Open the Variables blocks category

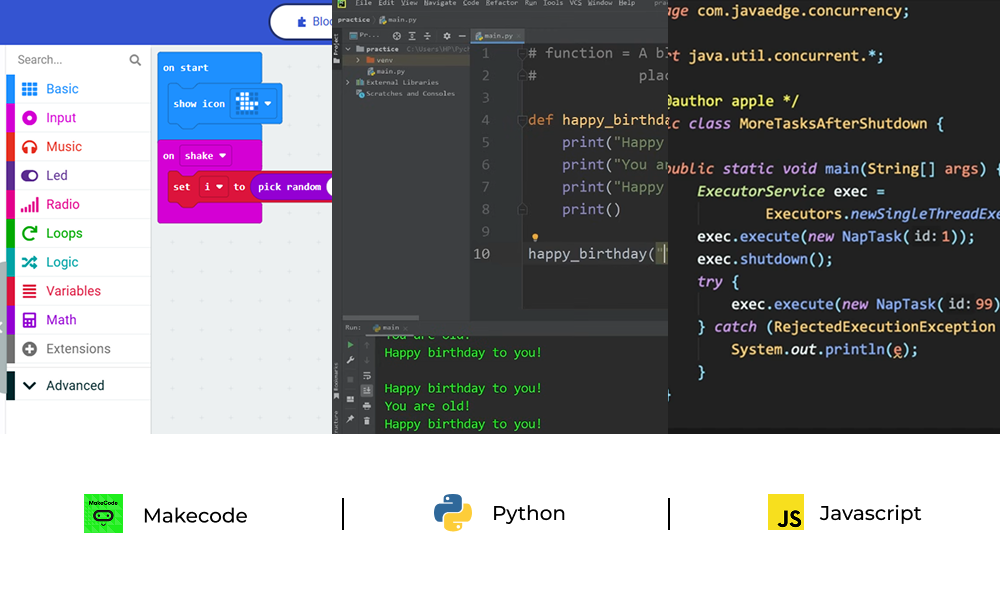click(x=73, y=291)
